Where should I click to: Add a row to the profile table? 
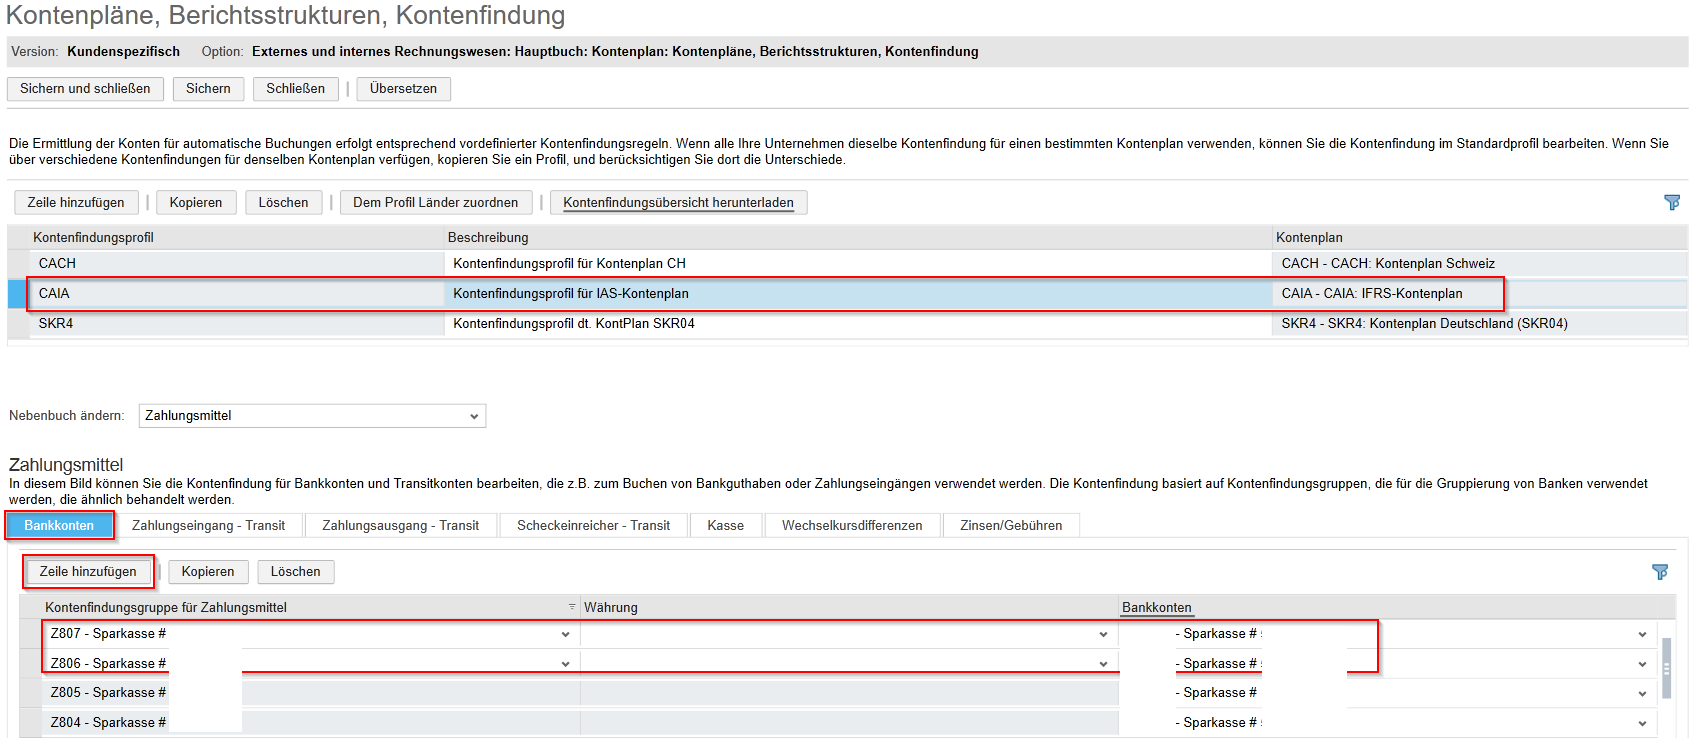(76, 203)
